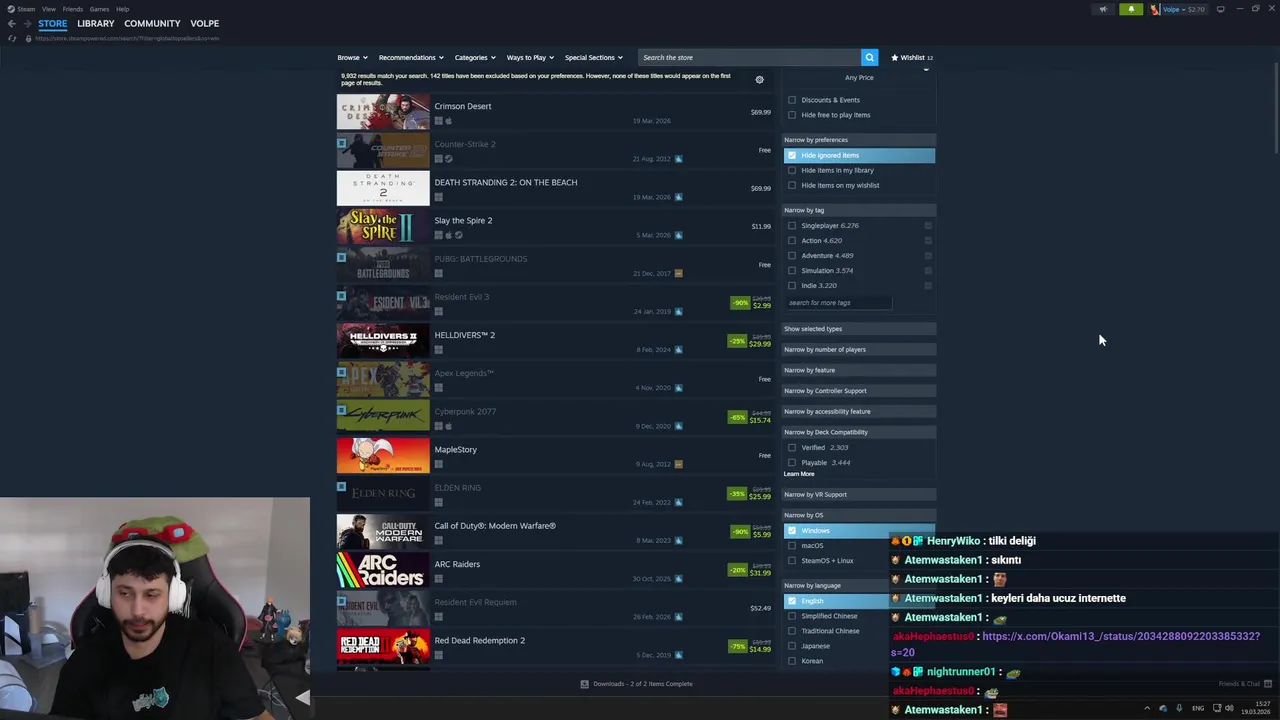Click the review icon for ARC Raiders
The image size is (1280, 720).
678,579
